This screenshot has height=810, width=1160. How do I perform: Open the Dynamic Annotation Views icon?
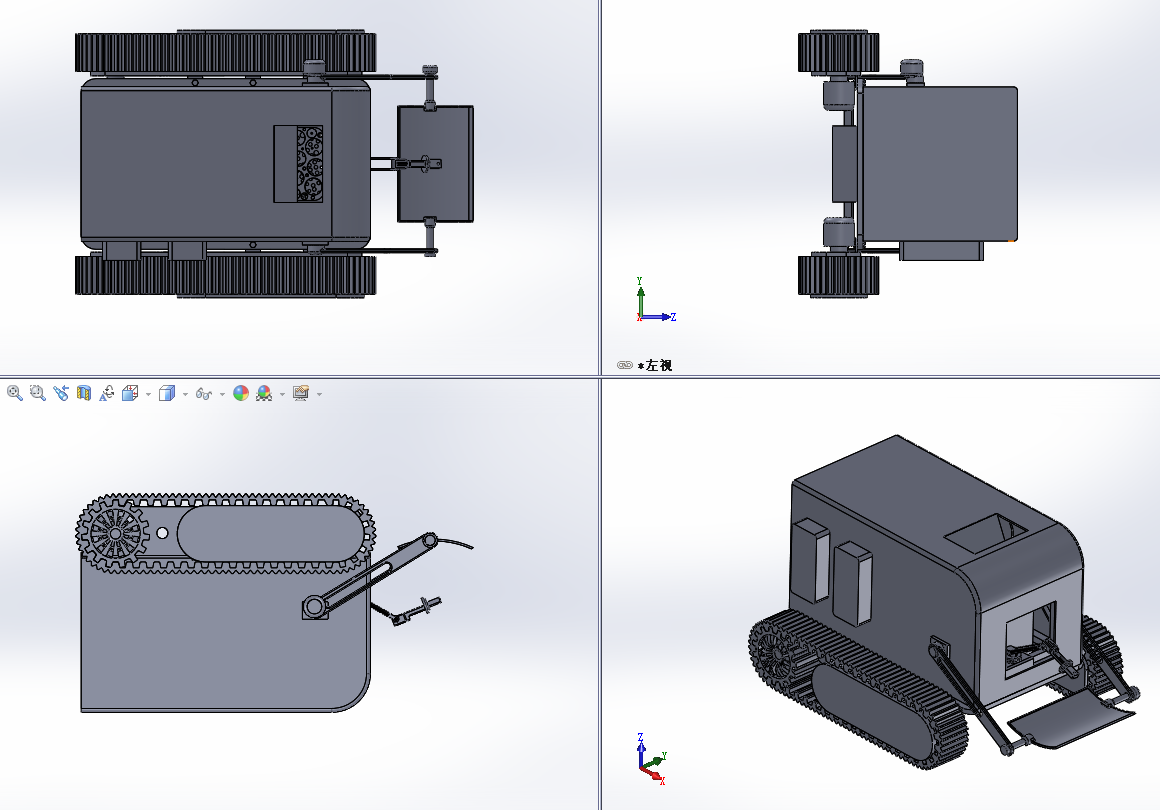[x=107, y=394]
